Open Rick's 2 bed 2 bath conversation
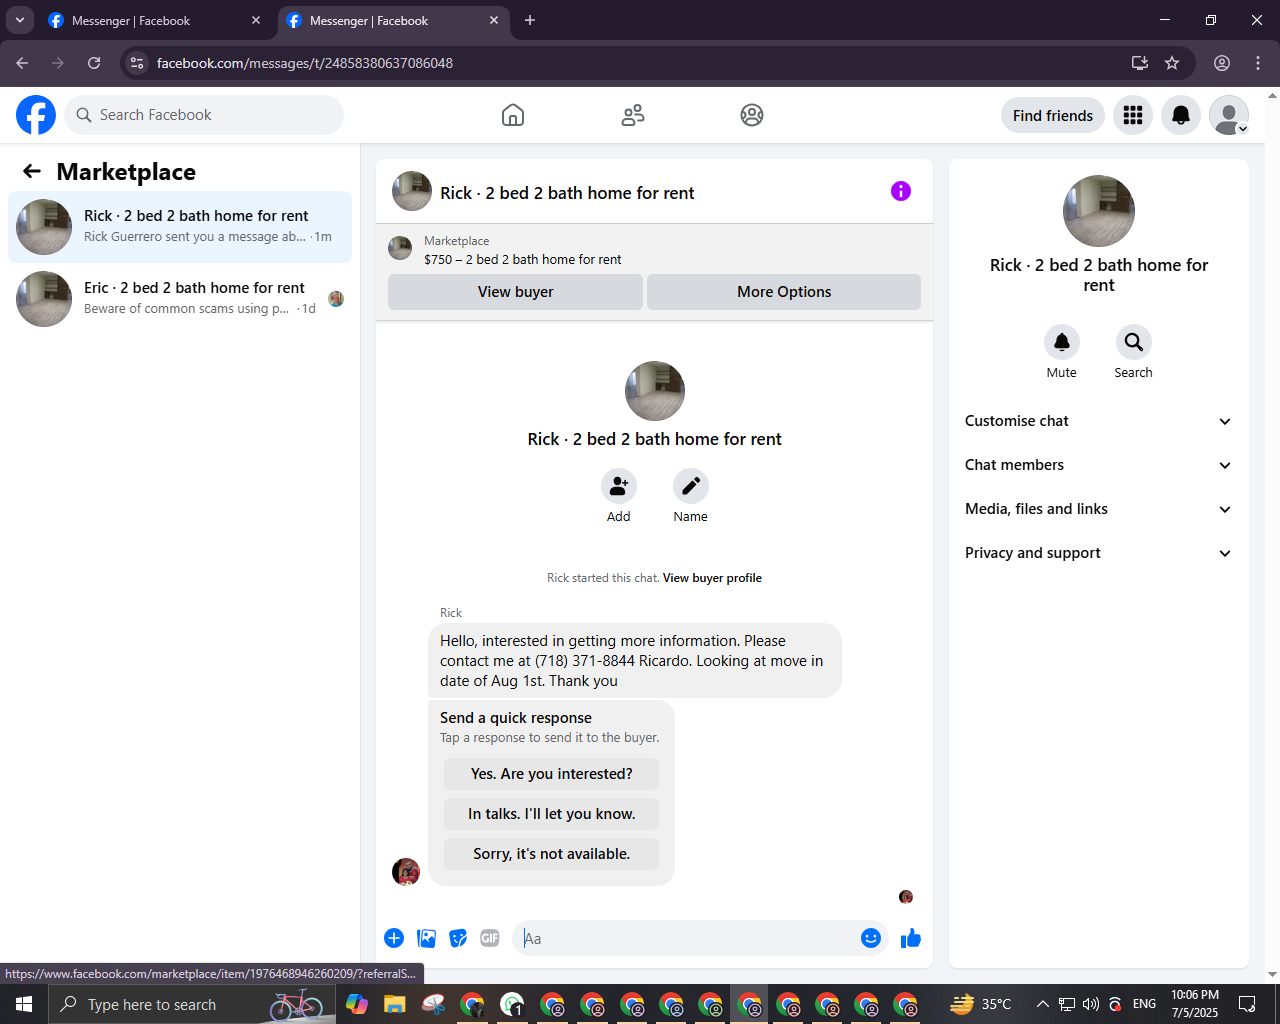This screenshot has width=1280, height=1024. tap(180, 227)
